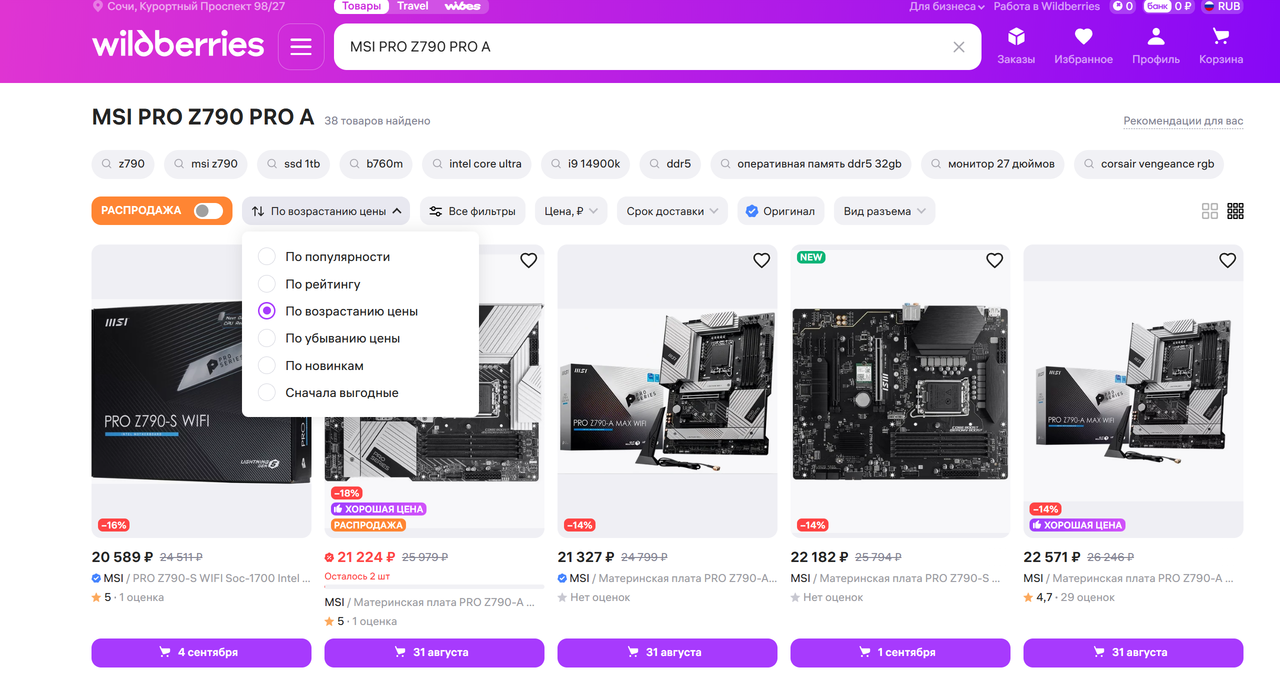The height and width of the screenshot is (692, 1280).
Task: Switch to Travel tab
Action: pos(412,6)
